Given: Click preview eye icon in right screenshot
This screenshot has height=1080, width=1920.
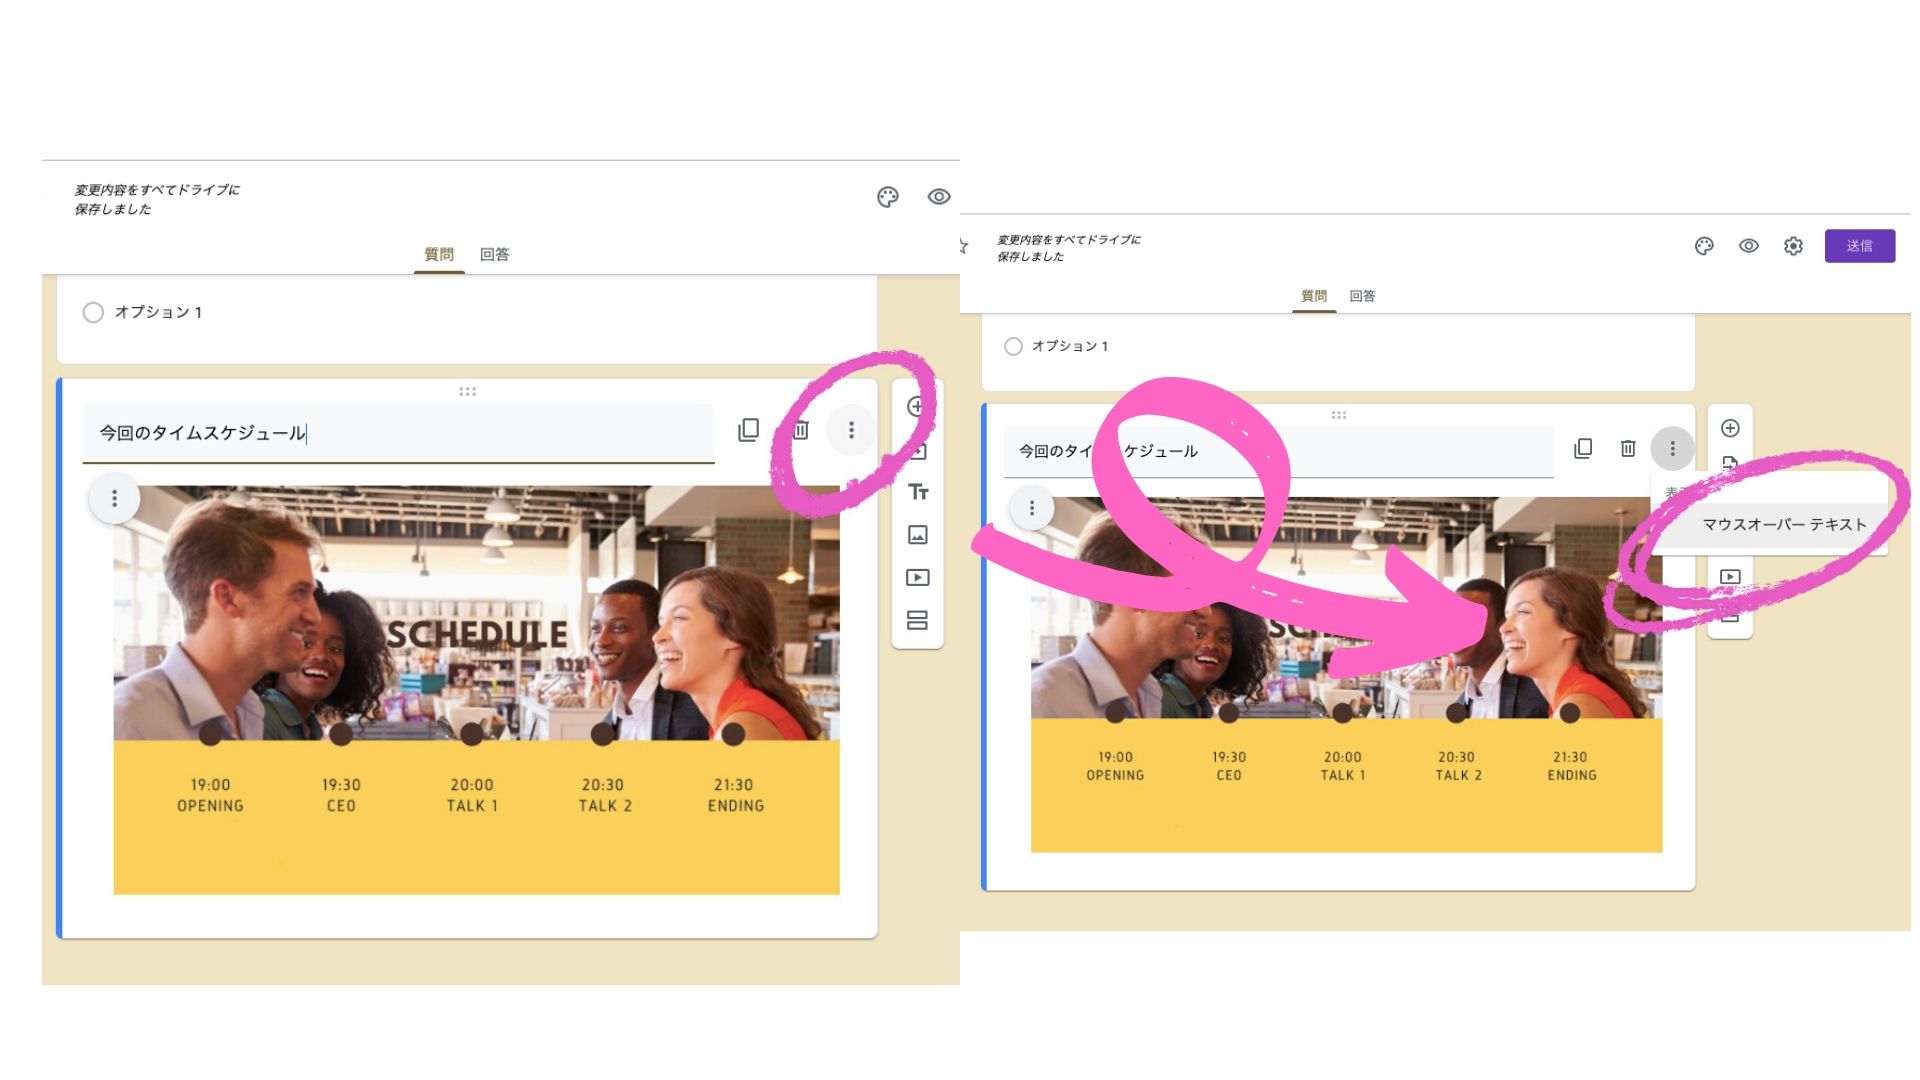Looking at the screenshot, I should pos(1748,246).
